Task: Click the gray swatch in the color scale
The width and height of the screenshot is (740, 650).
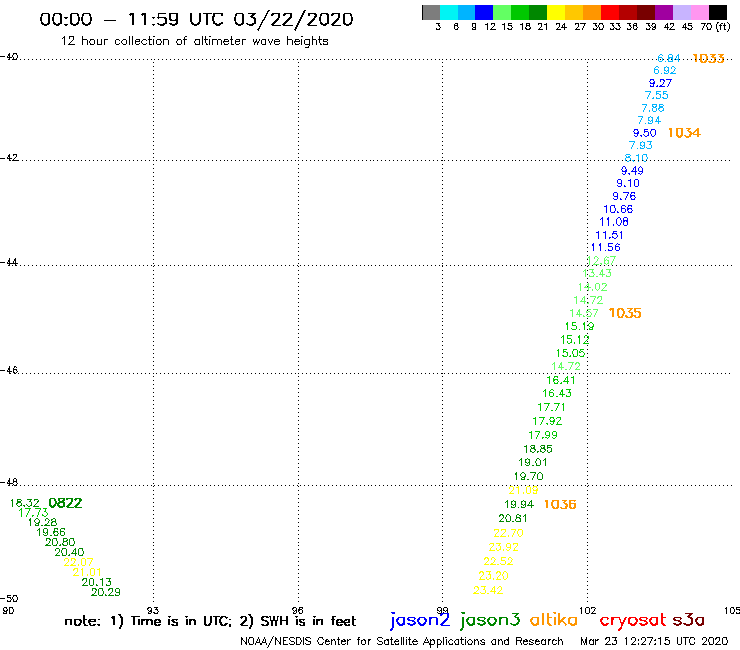Action: pyautogui.click(x=431, y=12)
